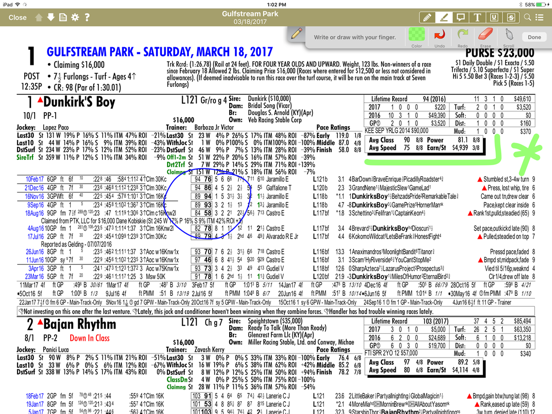
Task: Tap the Stumbled st,3-4w turn comment
Action: pyautogui.click(x=506, y=179)
